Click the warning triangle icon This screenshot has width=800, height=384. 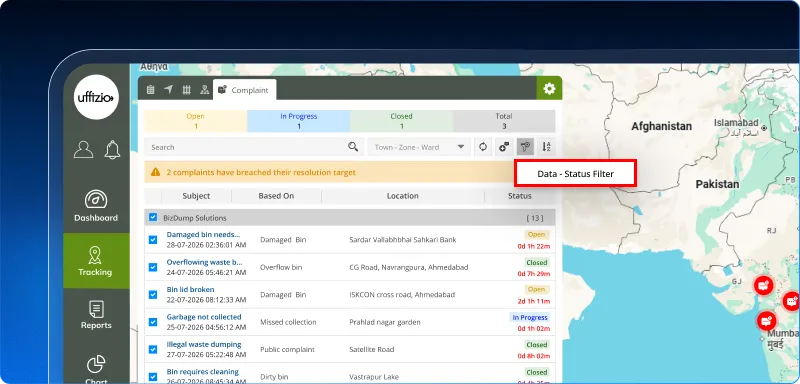(x=156, y=172)
